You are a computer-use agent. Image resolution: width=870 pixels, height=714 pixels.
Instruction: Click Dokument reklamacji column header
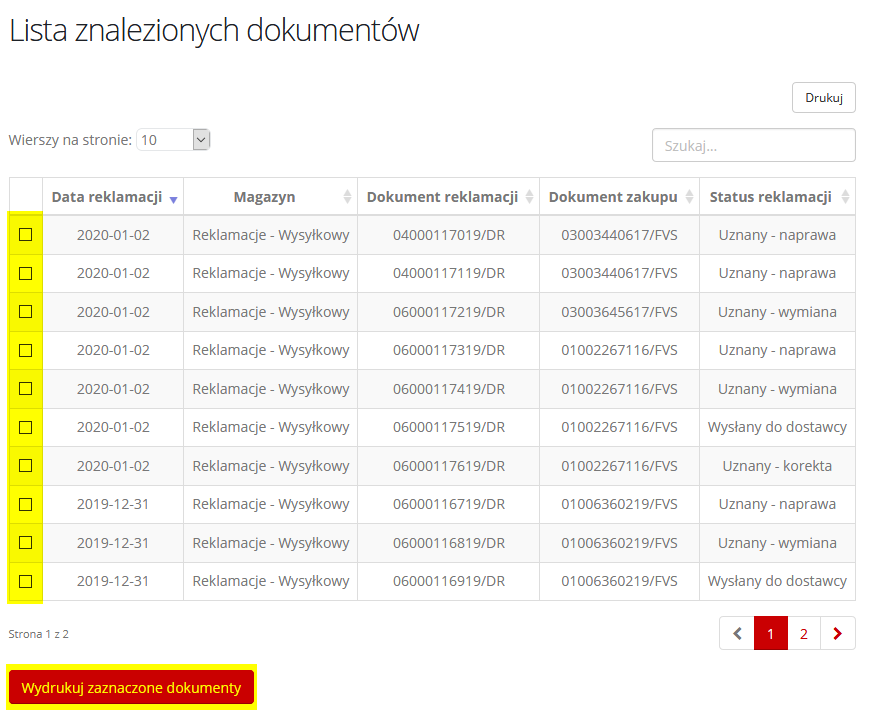448,197
